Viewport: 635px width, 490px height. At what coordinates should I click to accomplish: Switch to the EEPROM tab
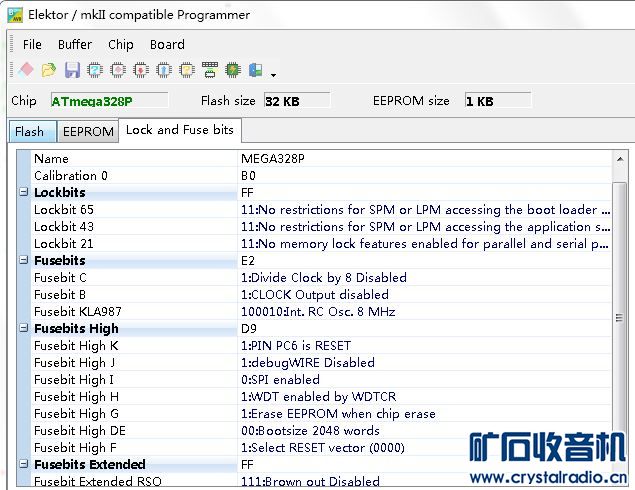click(x=88, y=131)
